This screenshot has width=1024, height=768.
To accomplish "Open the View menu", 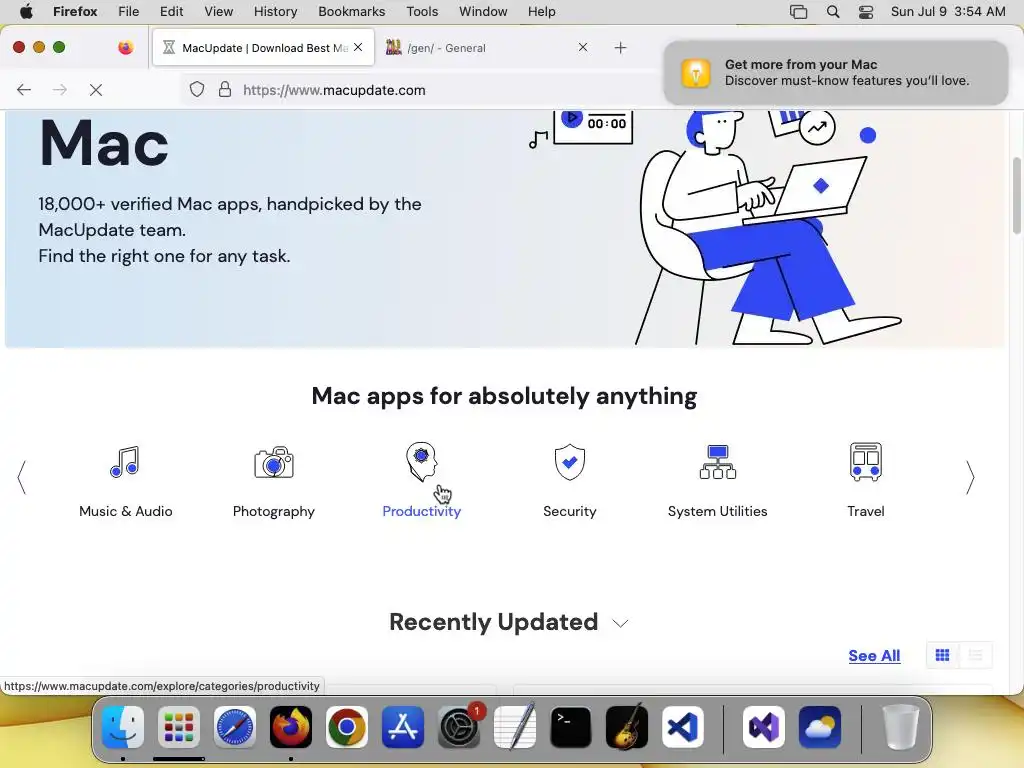I will [218, 12].
